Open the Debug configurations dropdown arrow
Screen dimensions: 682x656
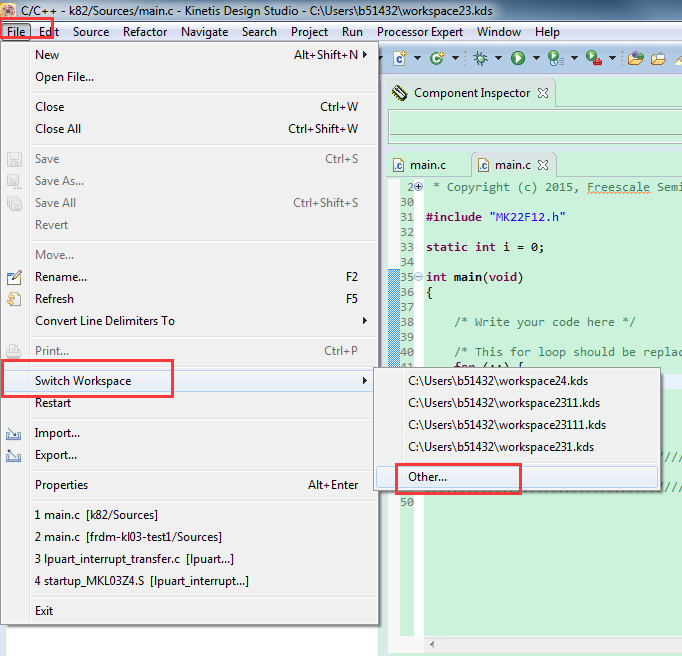pyautogui.click(x=498, y=58)
